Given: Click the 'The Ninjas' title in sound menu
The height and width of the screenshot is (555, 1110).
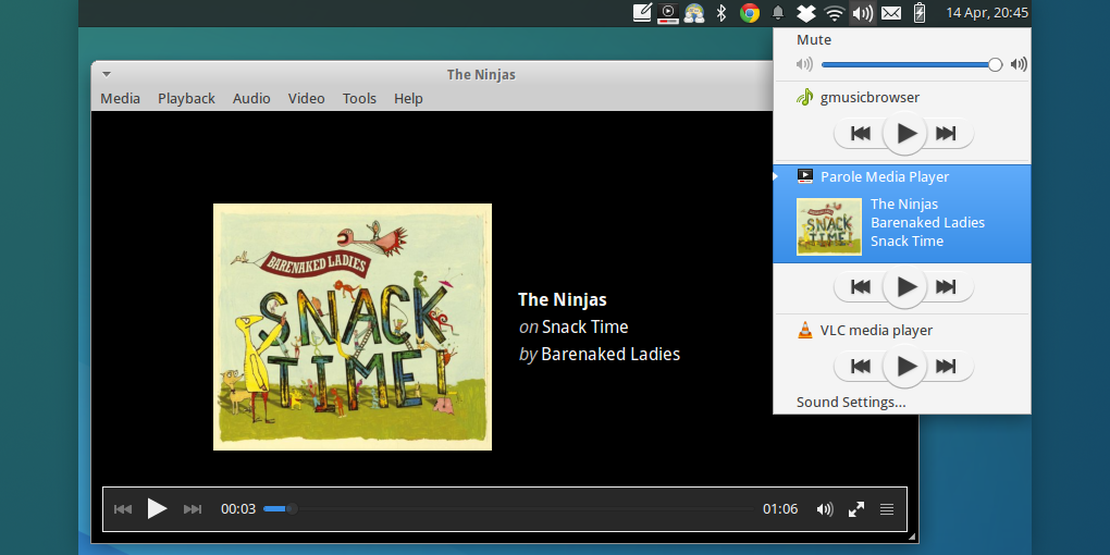Looking at the screenshot, I should point(904,204).
